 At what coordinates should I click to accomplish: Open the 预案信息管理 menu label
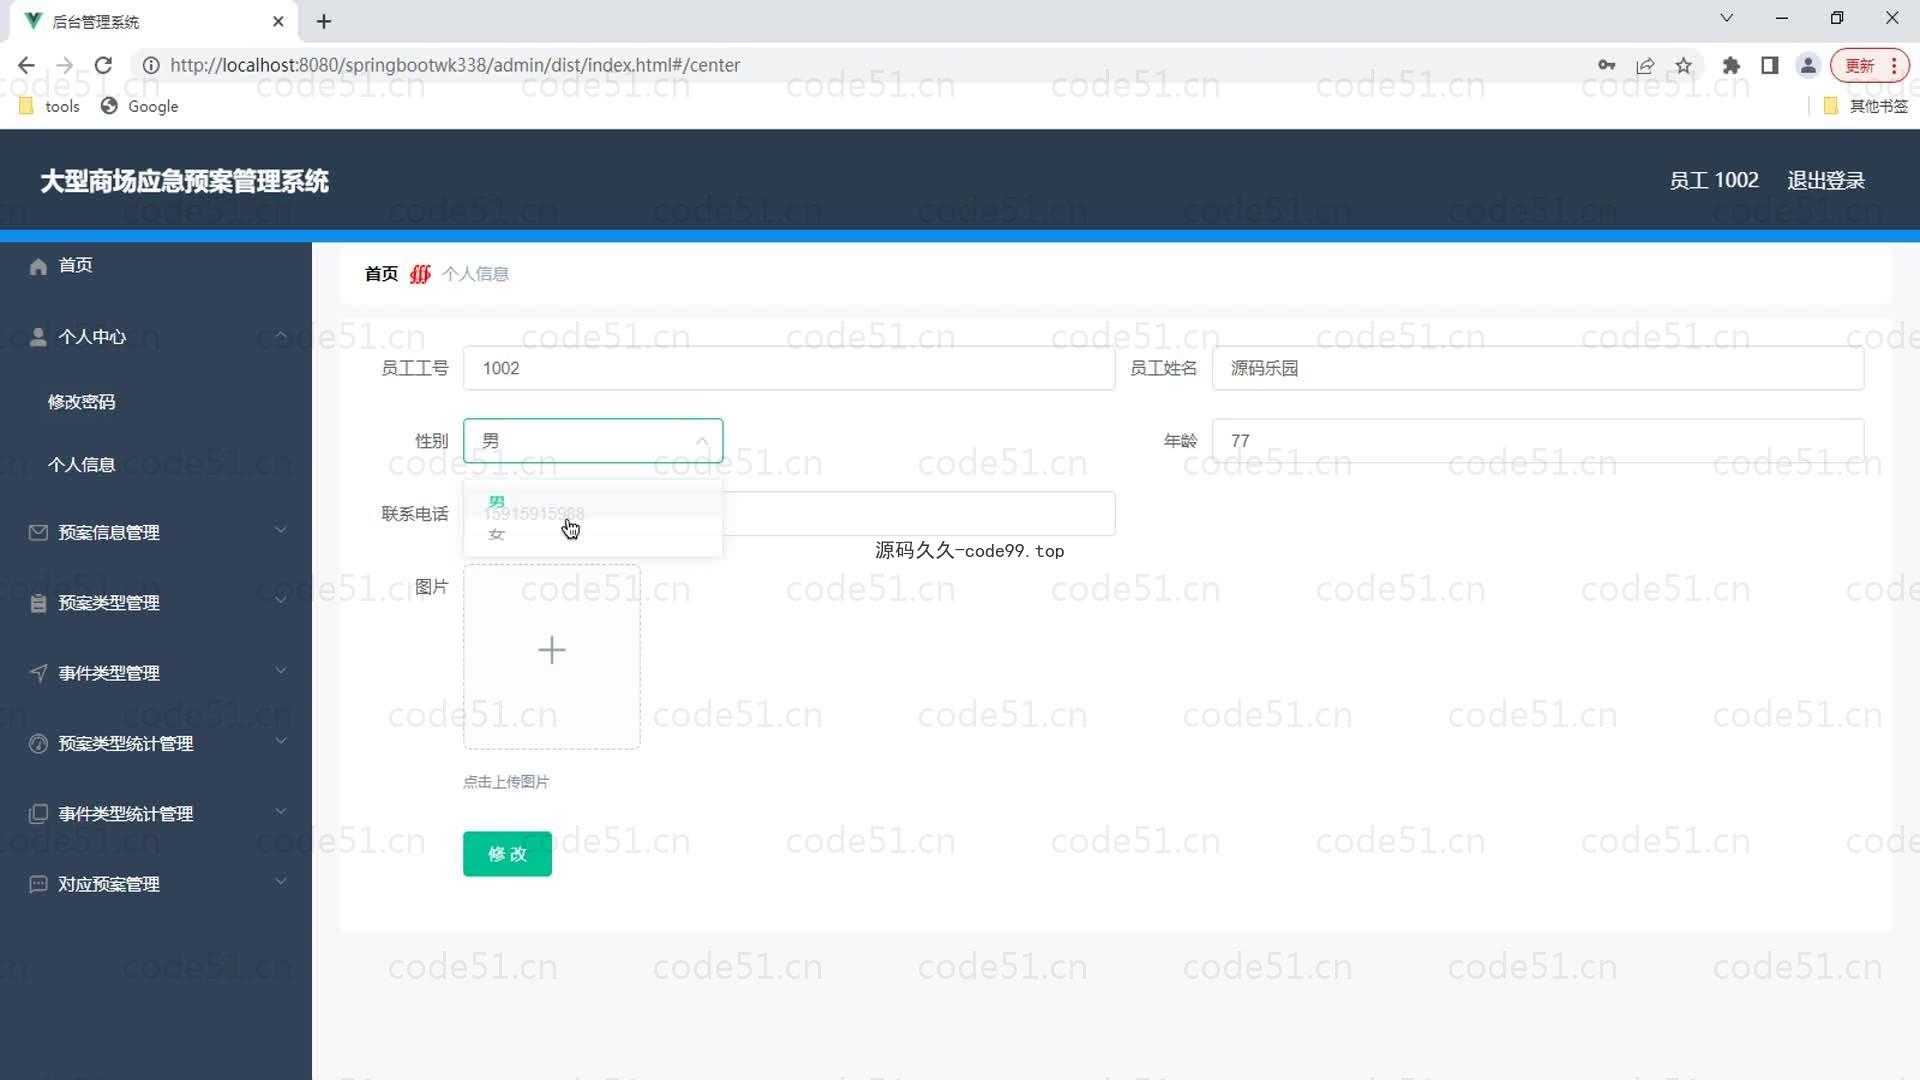click(x=109, y=533)
